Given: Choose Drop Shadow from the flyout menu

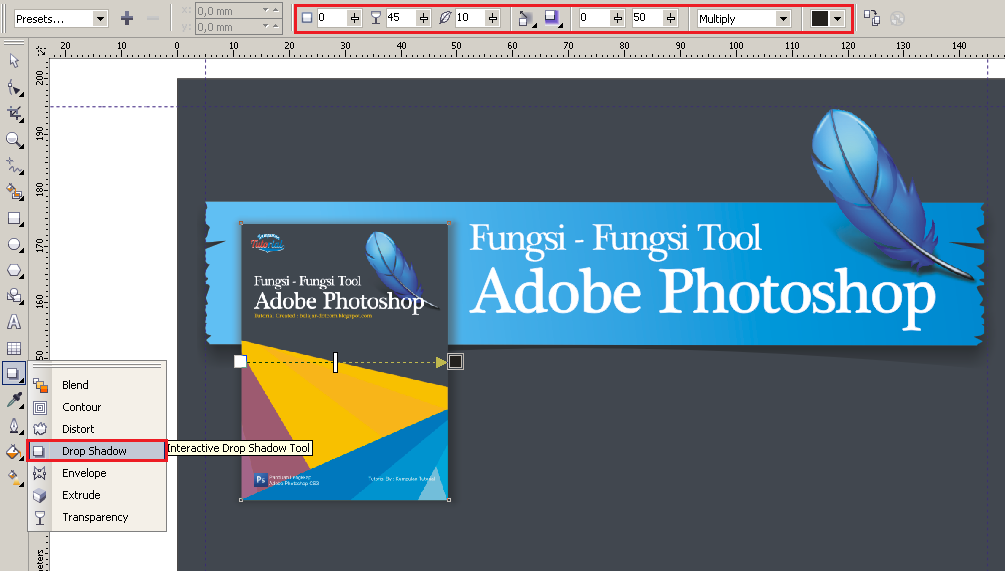Looking at the screenshot, I should (97, 451).
